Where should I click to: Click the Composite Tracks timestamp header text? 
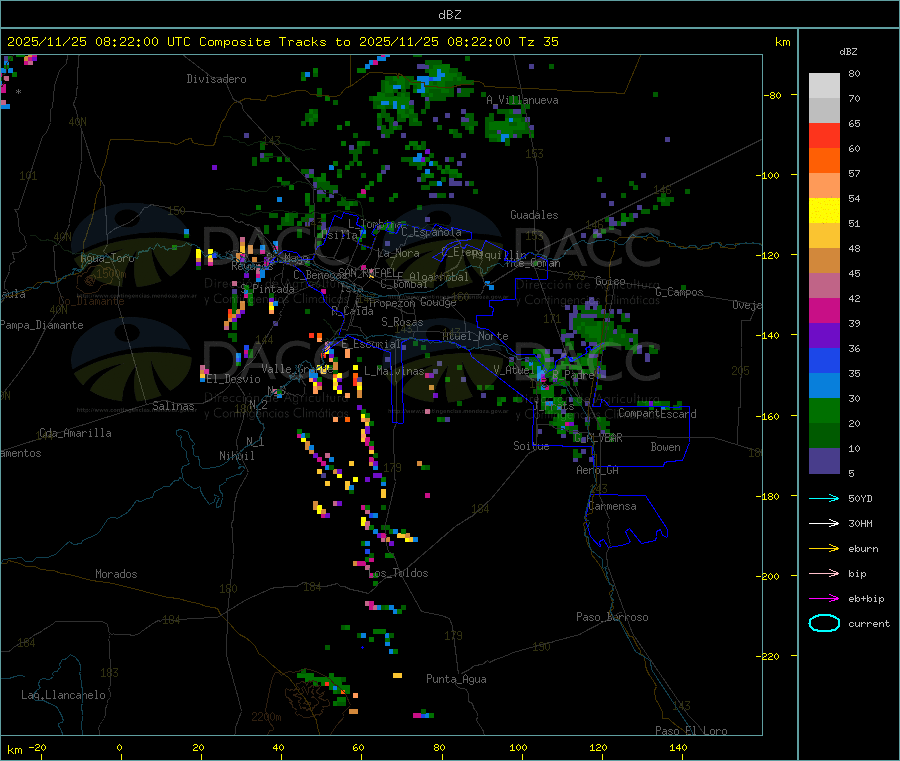pyautogui.click(x=282, y=41)
